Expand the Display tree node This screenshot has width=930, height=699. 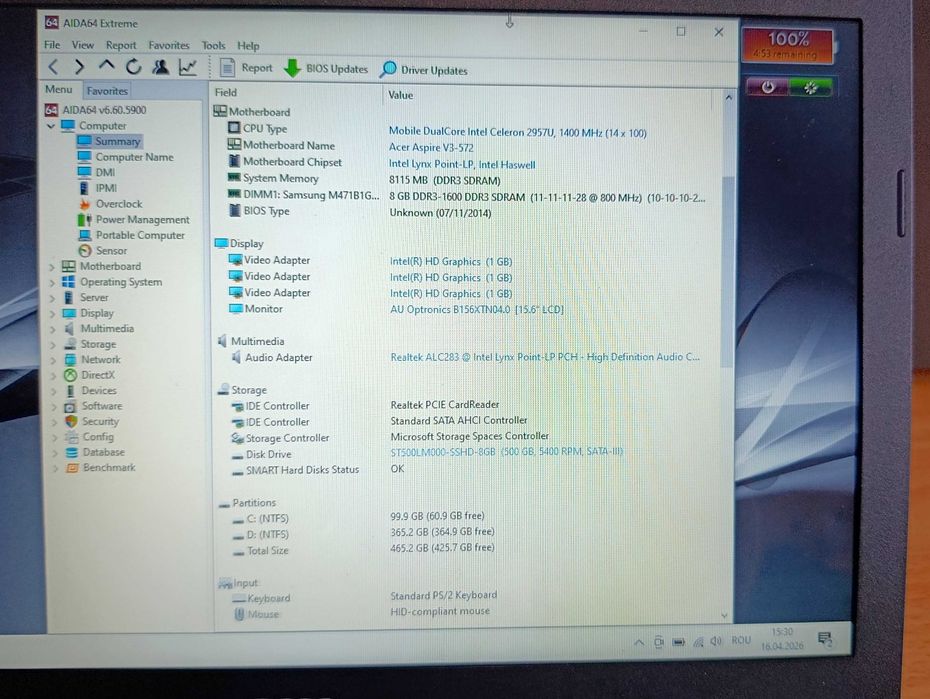click(52, 314)
